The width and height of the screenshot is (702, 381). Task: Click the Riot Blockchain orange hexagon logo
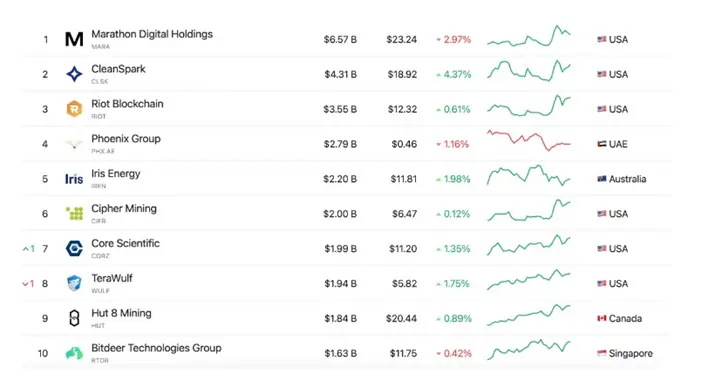pos(74,109)
